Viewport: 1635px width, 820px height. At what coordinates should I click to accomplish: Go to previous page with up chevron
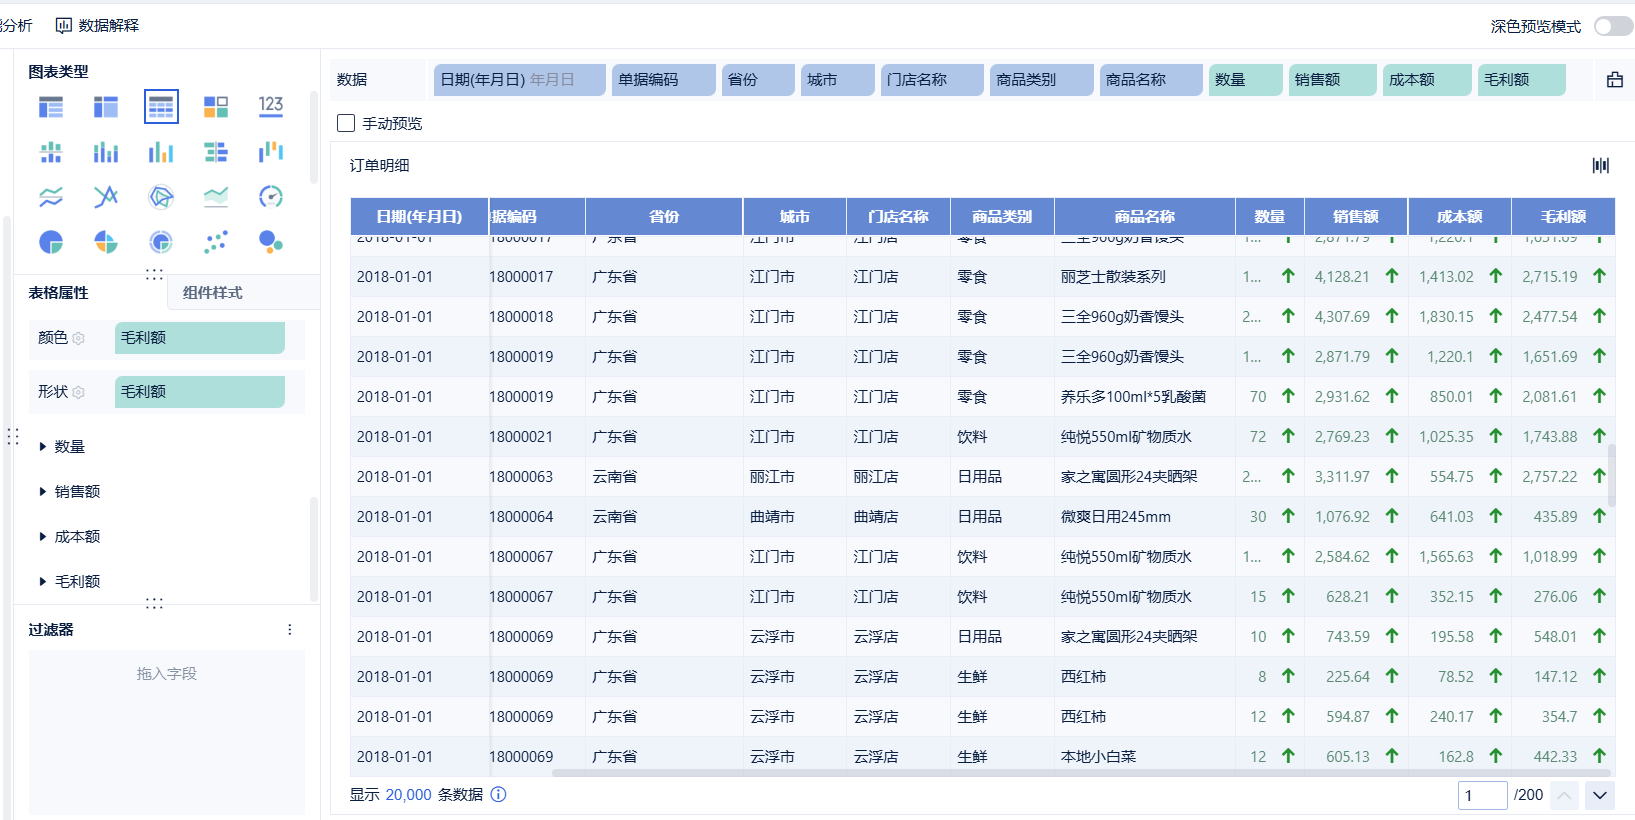coord(1564,796)
